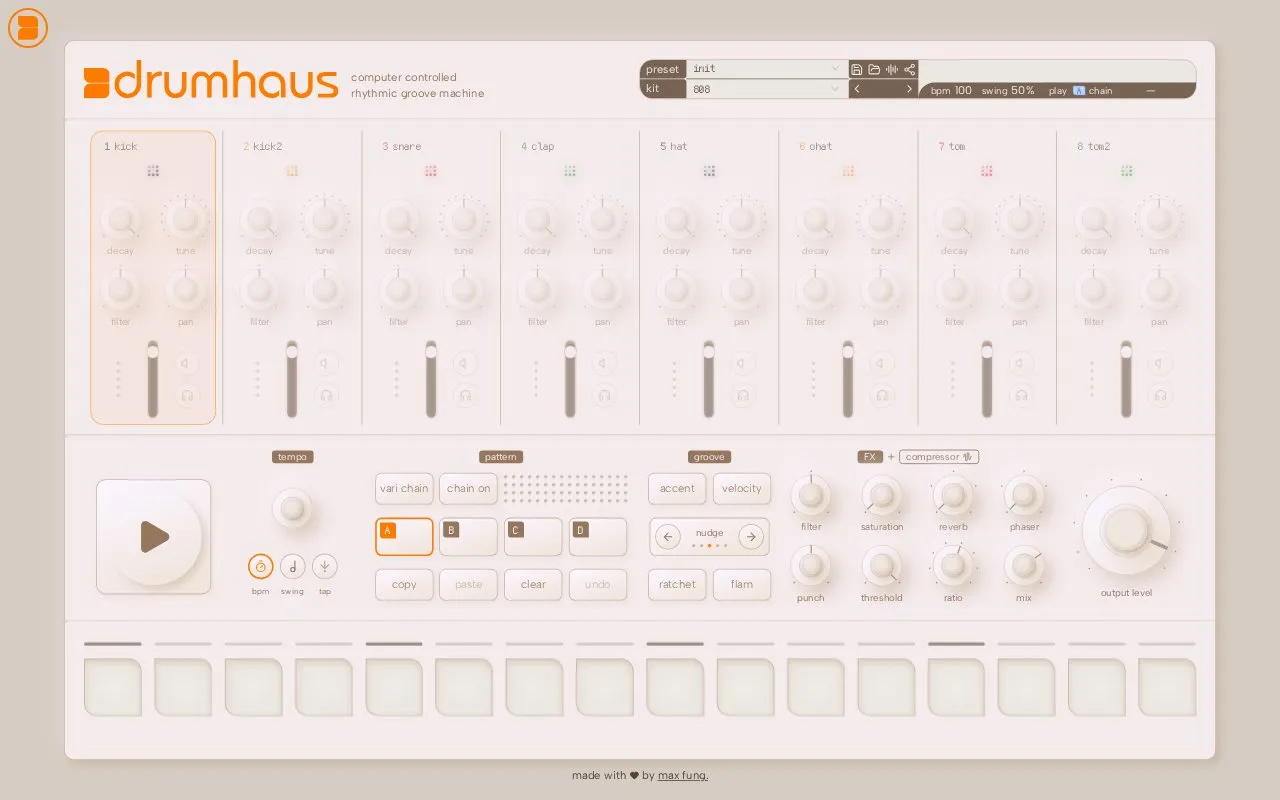Open the preset dropdown showing init
The height and width of the screenshot is (800, 1280).
tap(767, 69)
